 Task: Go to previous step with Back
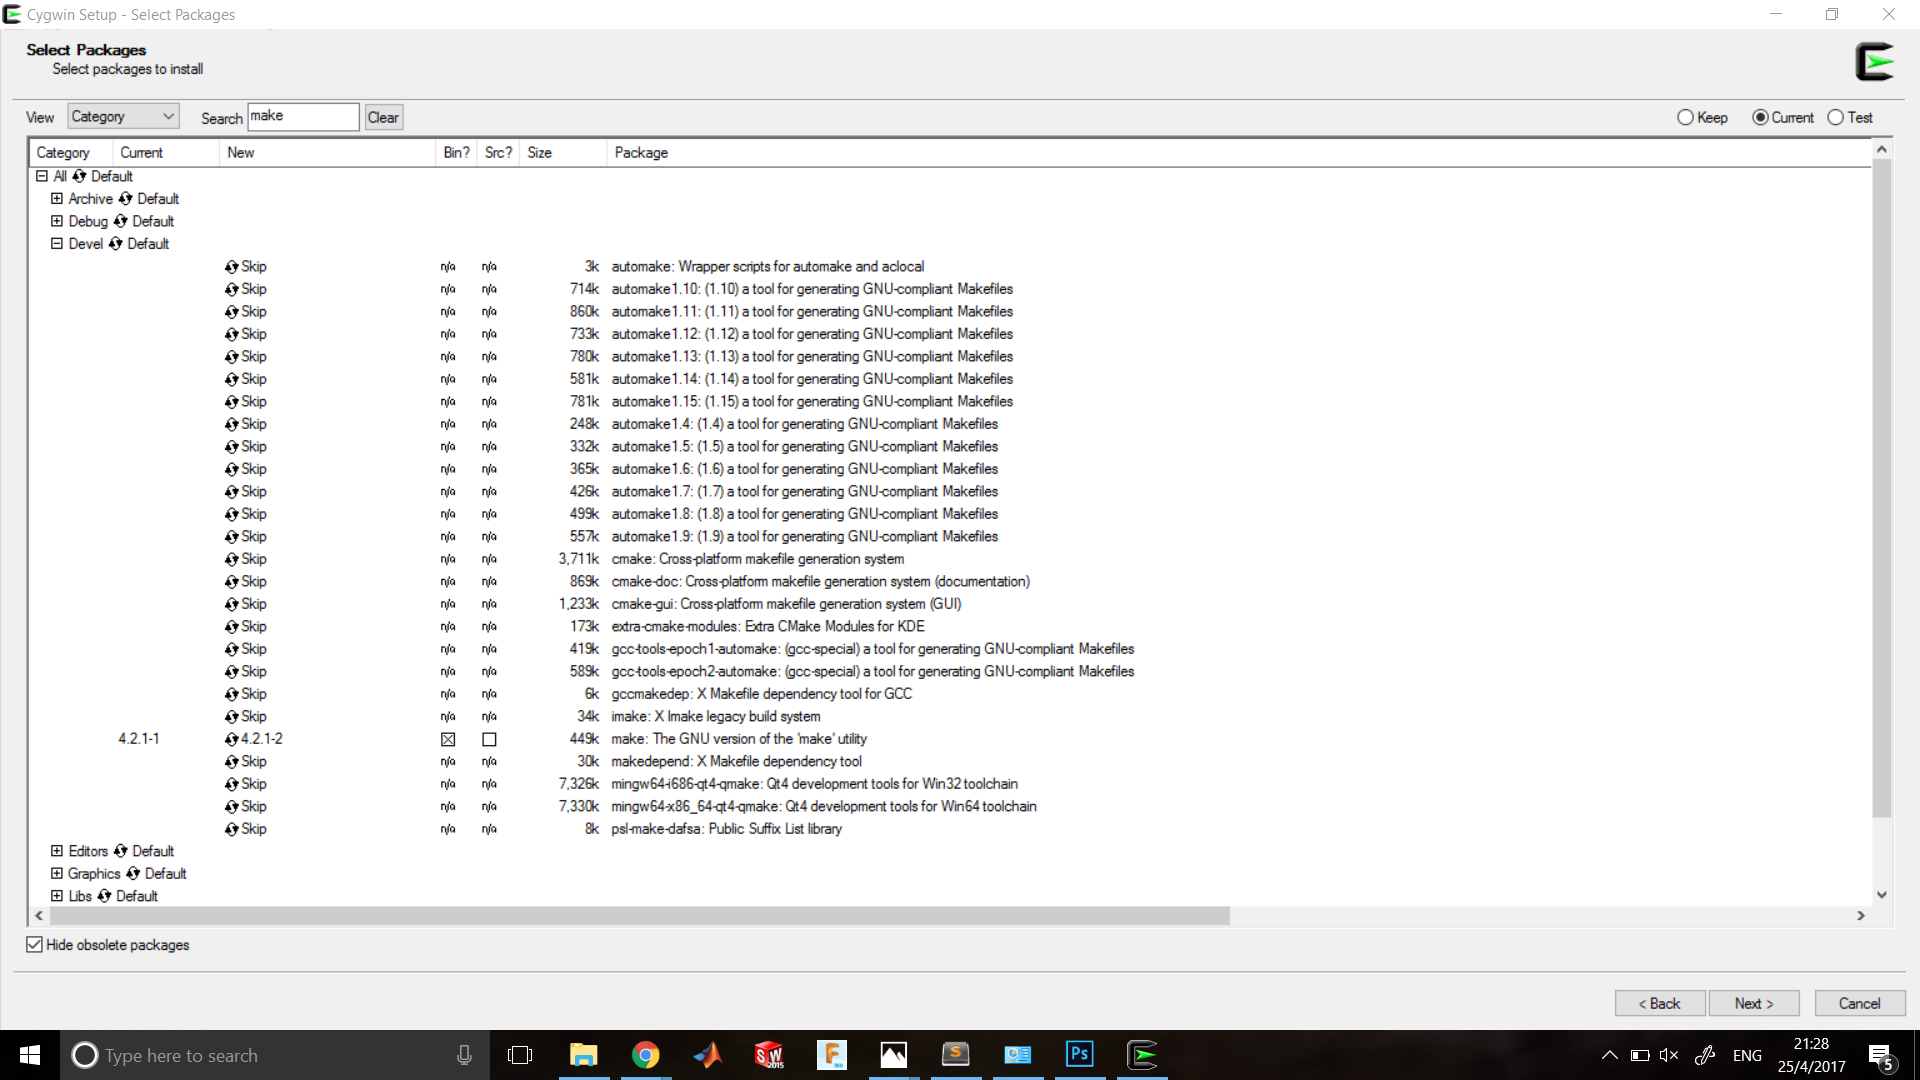click(1659, 1003)
